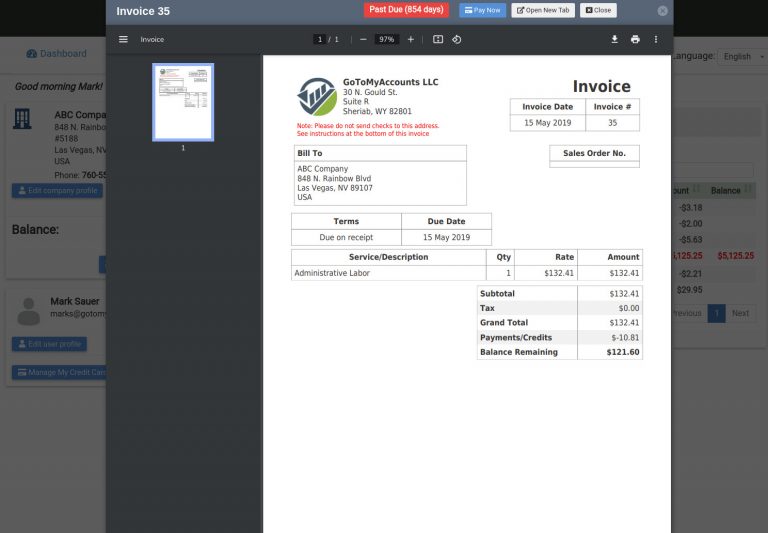Click Edit user profile button behind the dialog
This screenshot has height=533, width=768.
click(49, 344)
